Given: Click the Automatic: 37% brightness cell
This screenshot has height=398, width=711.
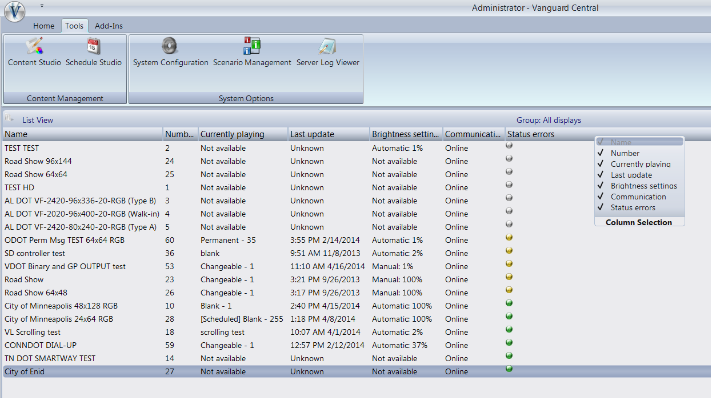Looking at the screenshot, I should (399, 345).
